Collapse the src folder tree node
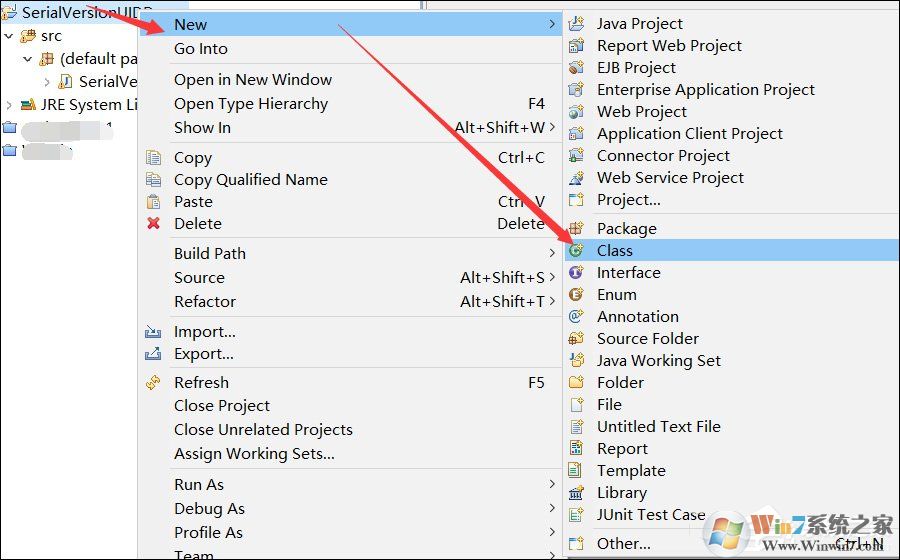 [x=9, y=36]
